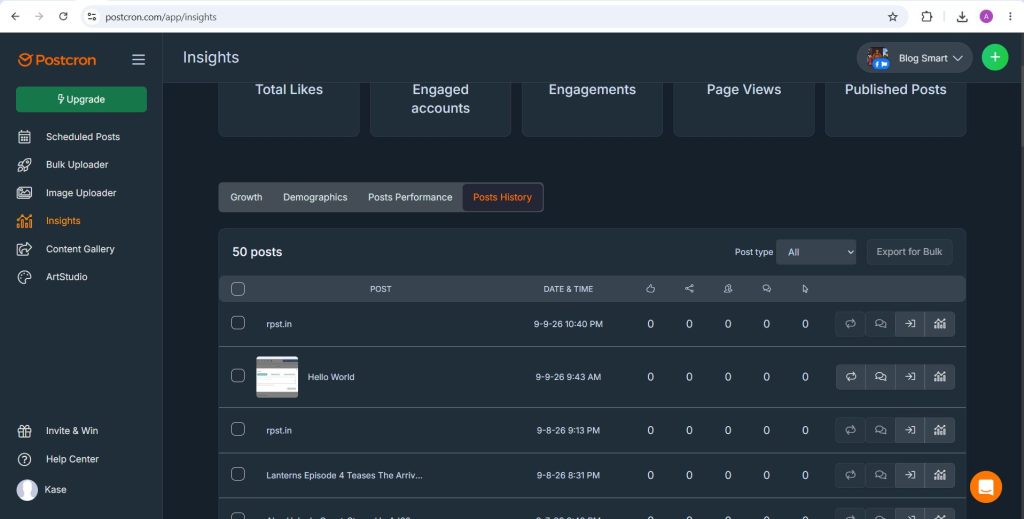Click the Kase profile avatar
Screen dimensions: 1024x519
(x=27, y=490)
